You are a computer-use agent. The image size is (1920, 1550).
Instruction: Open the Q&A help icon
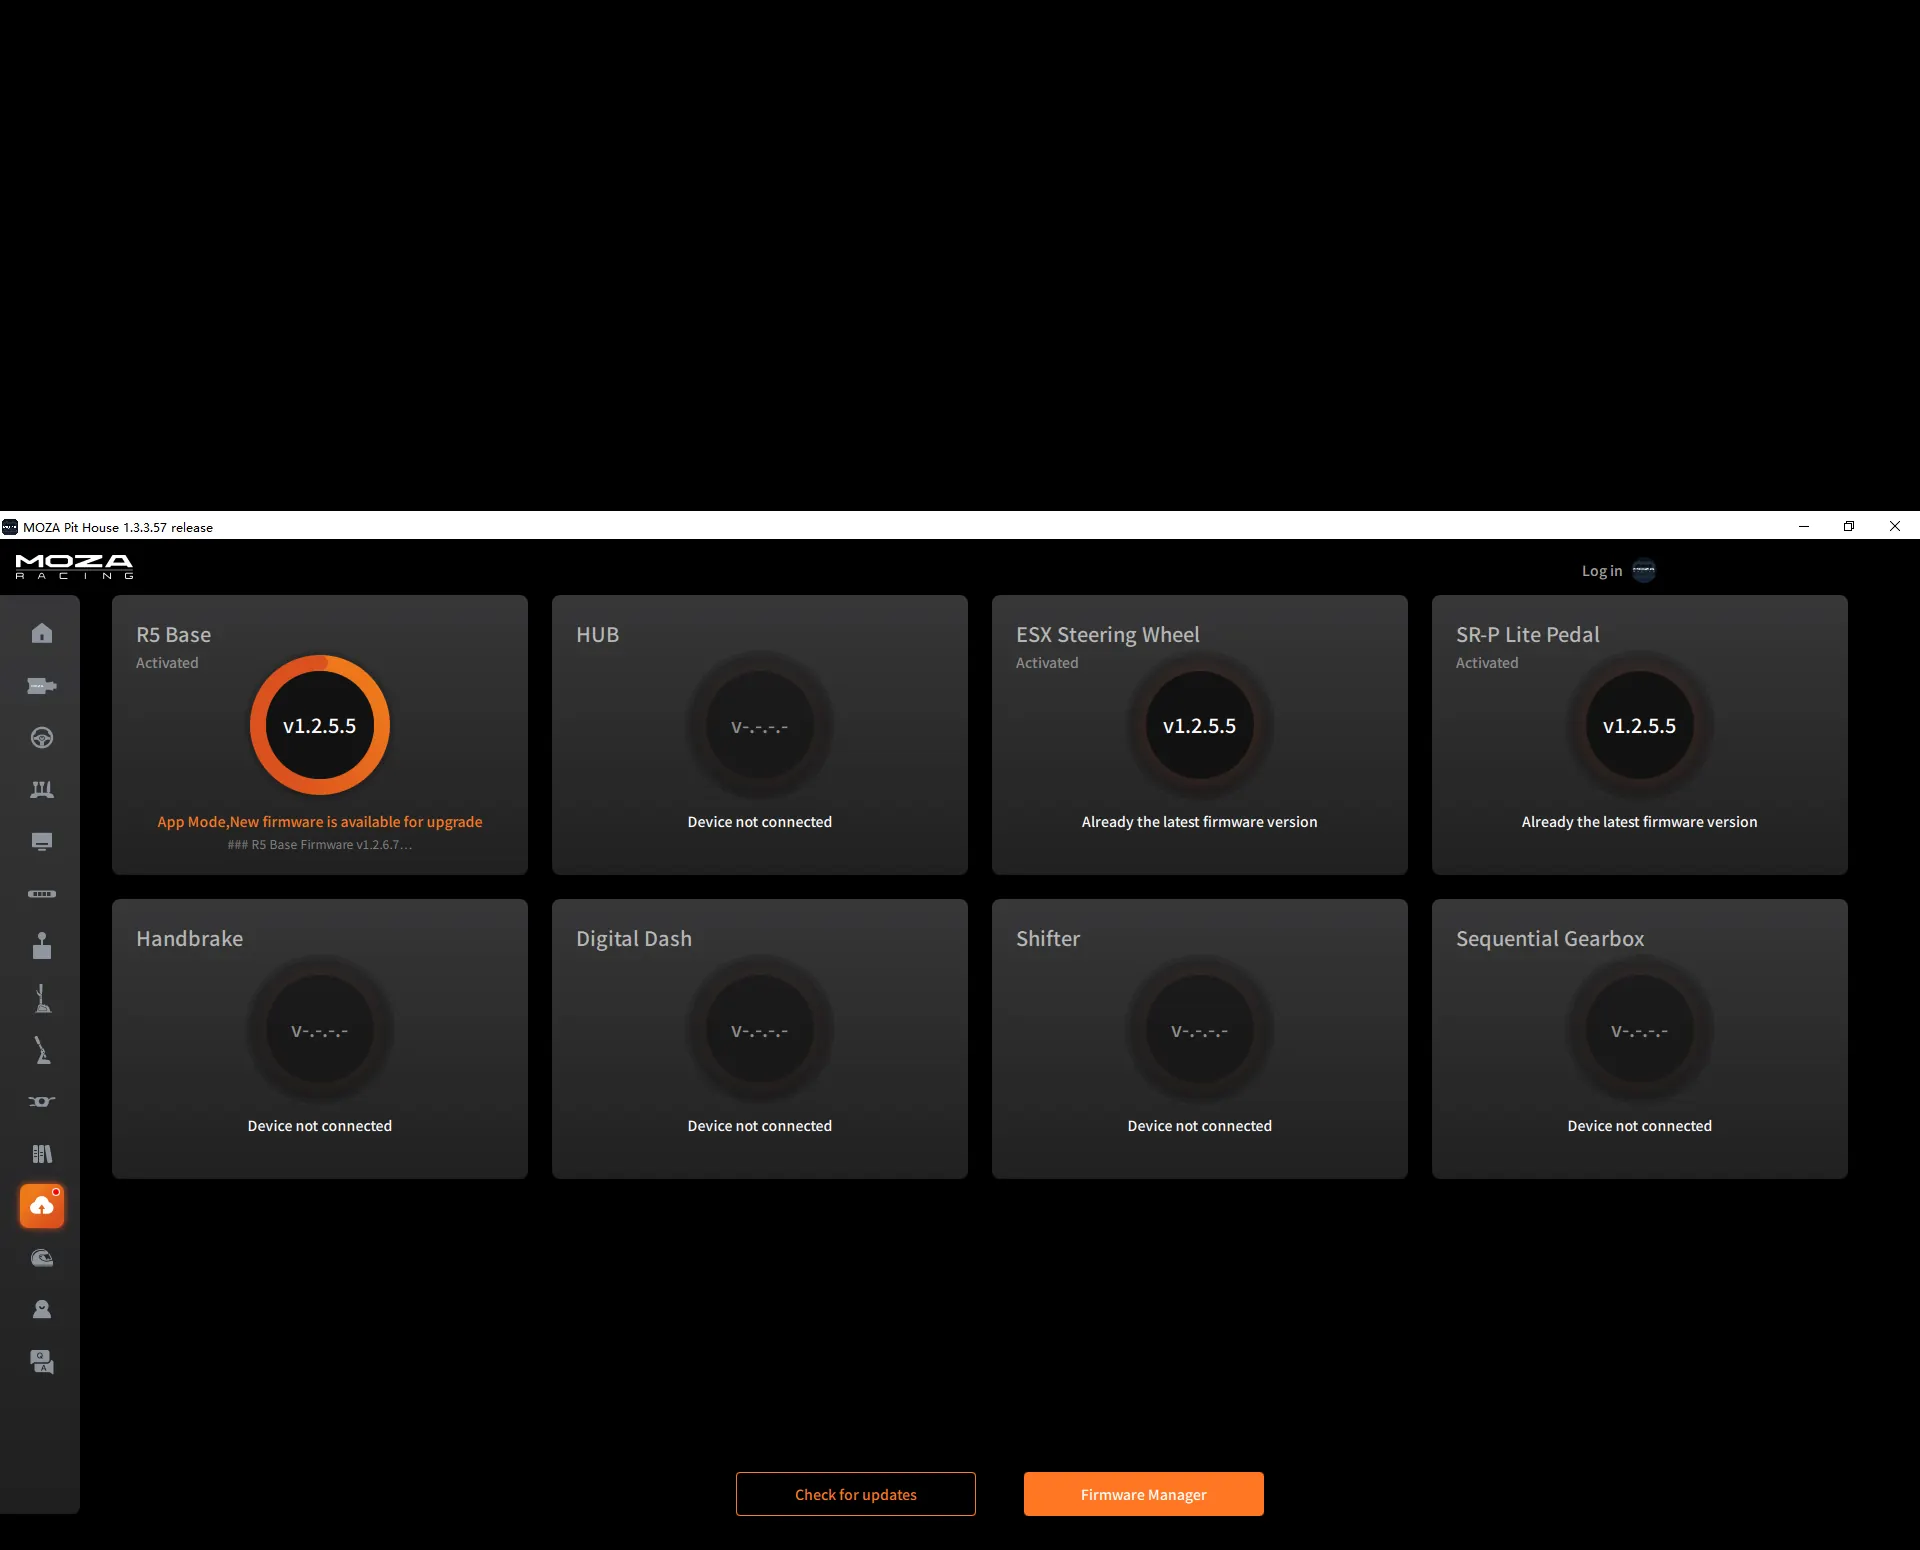pyautogui.click(x=42, y=1362)
